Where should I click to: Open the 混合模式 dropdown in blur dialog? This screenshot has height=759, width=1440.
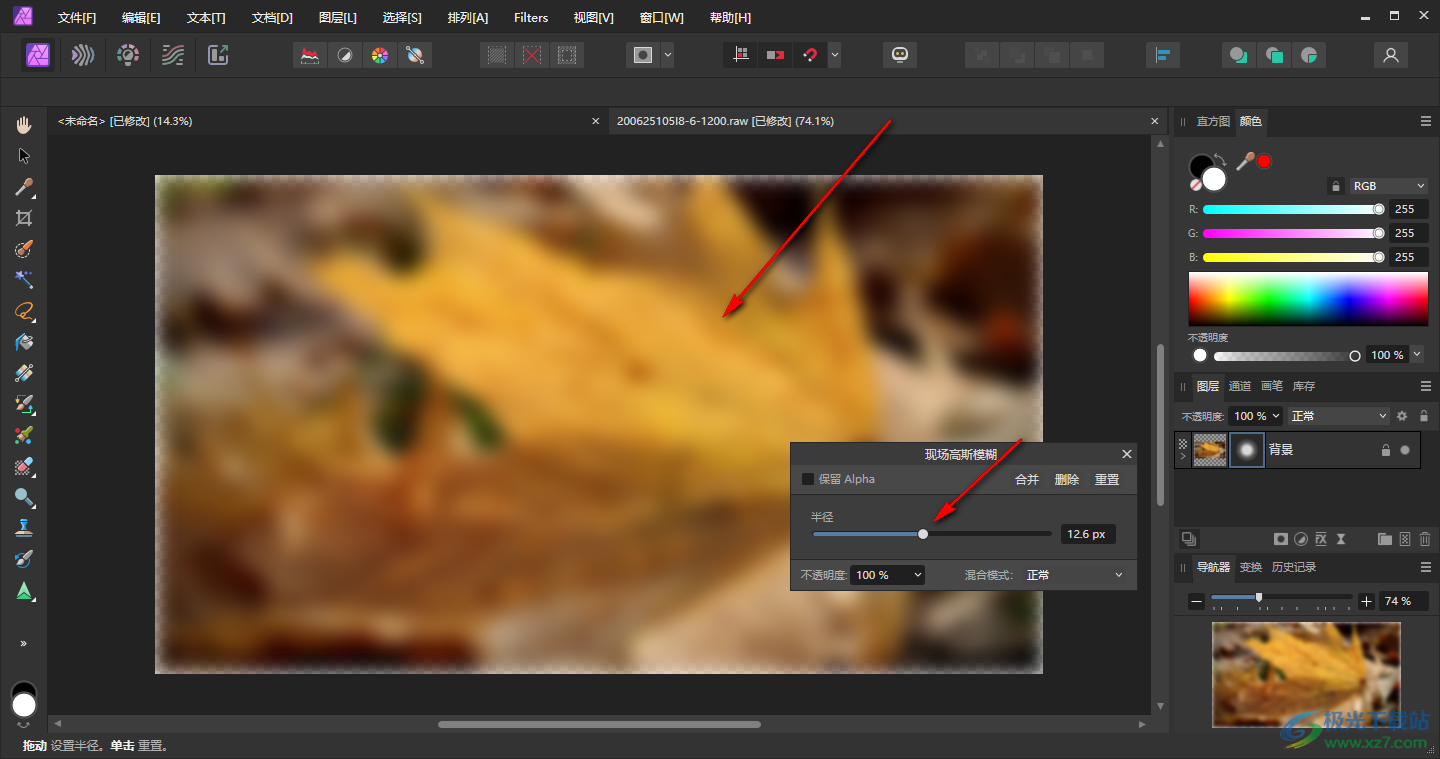pyautogui.click(x=1074, y=575)
